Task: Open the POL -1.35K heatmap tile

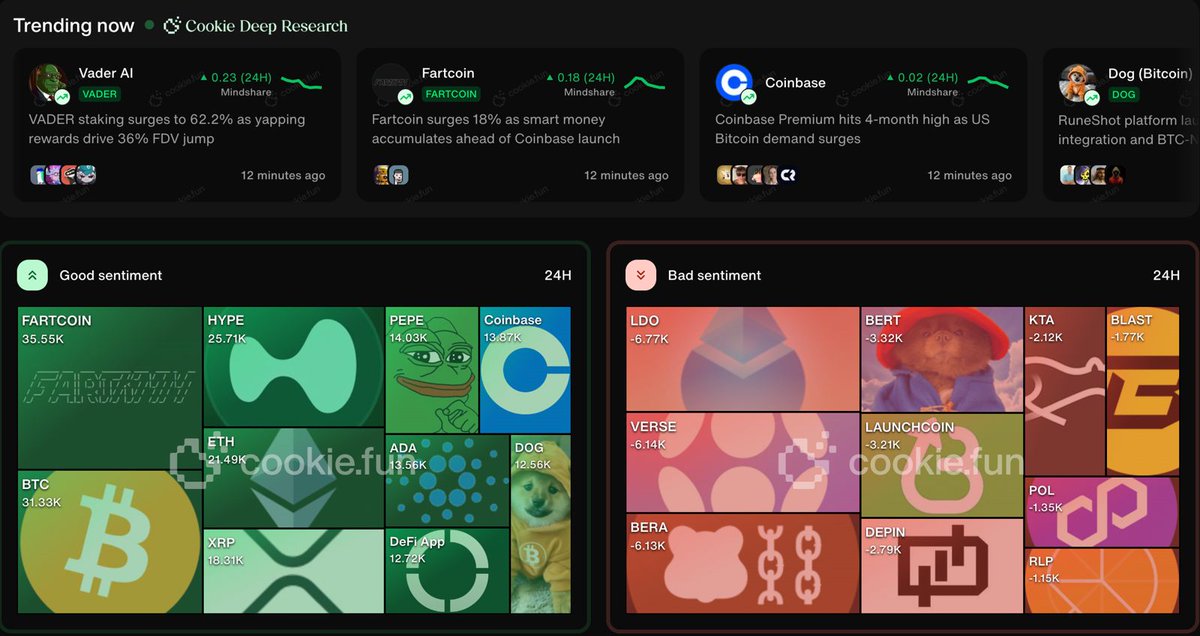Action: pos(1102,512)
